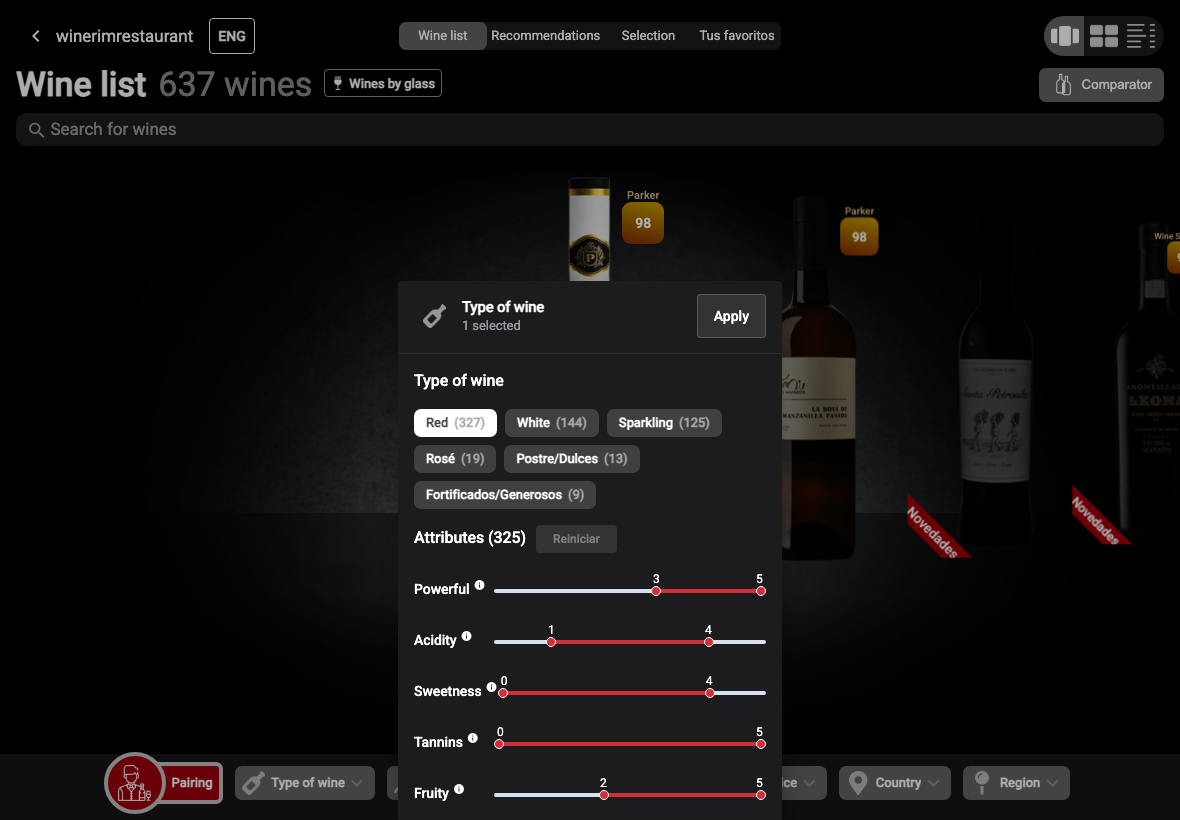Screen dimensions: 1180x820
Task: Click the Search for wines field
Action: [590, 129]
